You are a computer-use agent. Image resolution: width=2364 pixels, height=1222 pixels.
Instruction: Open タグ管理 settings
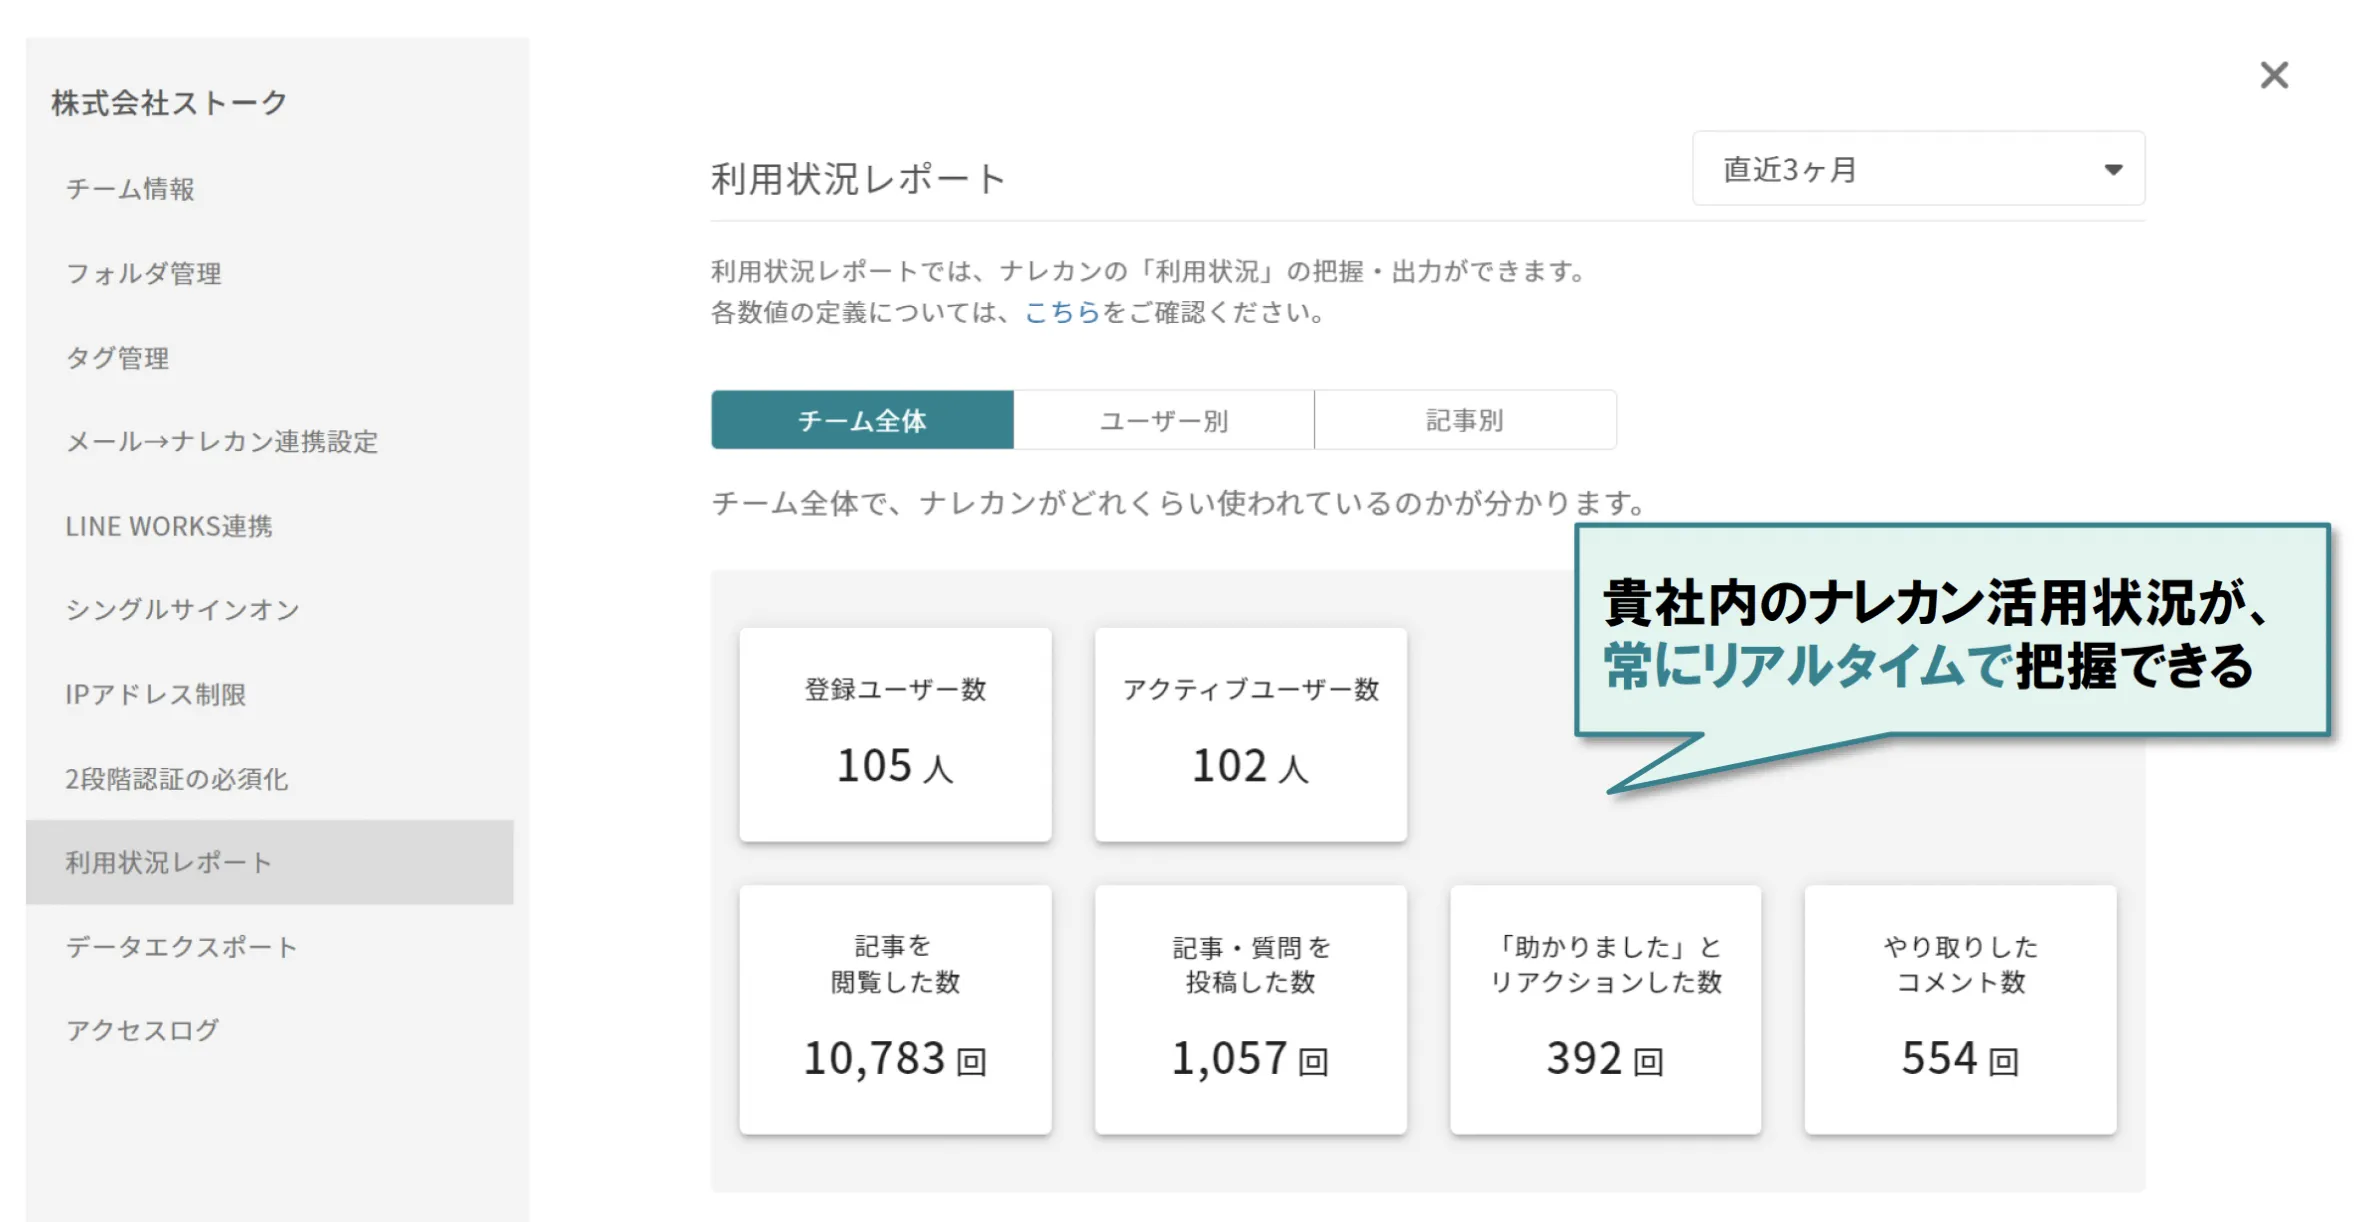[x=117, y=357]
